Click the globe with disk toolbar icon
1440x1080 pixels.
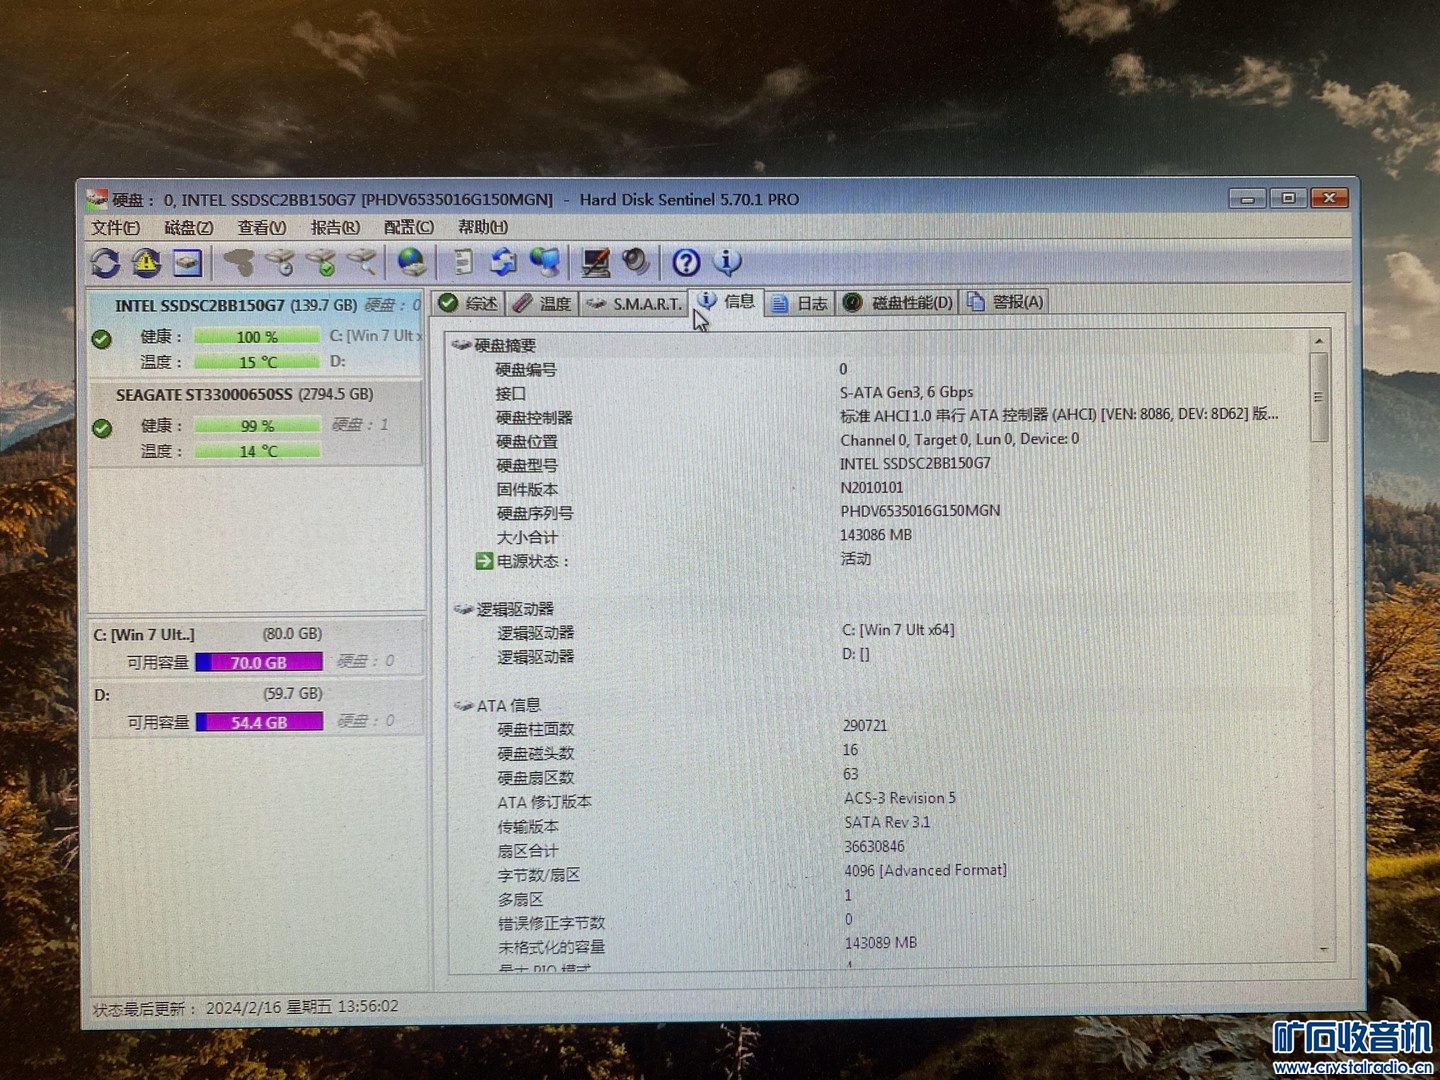click(x=411, y=263)
